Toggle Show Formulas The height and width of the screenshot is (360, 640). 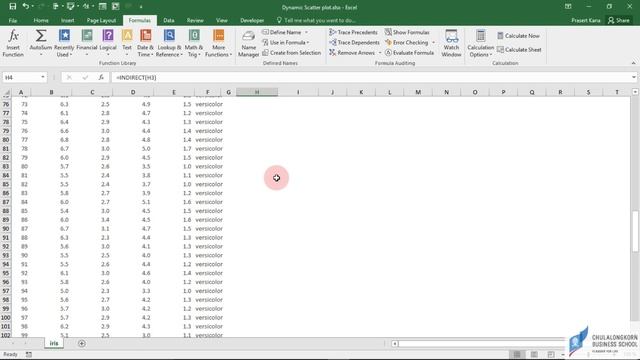[x=407, y=32]
